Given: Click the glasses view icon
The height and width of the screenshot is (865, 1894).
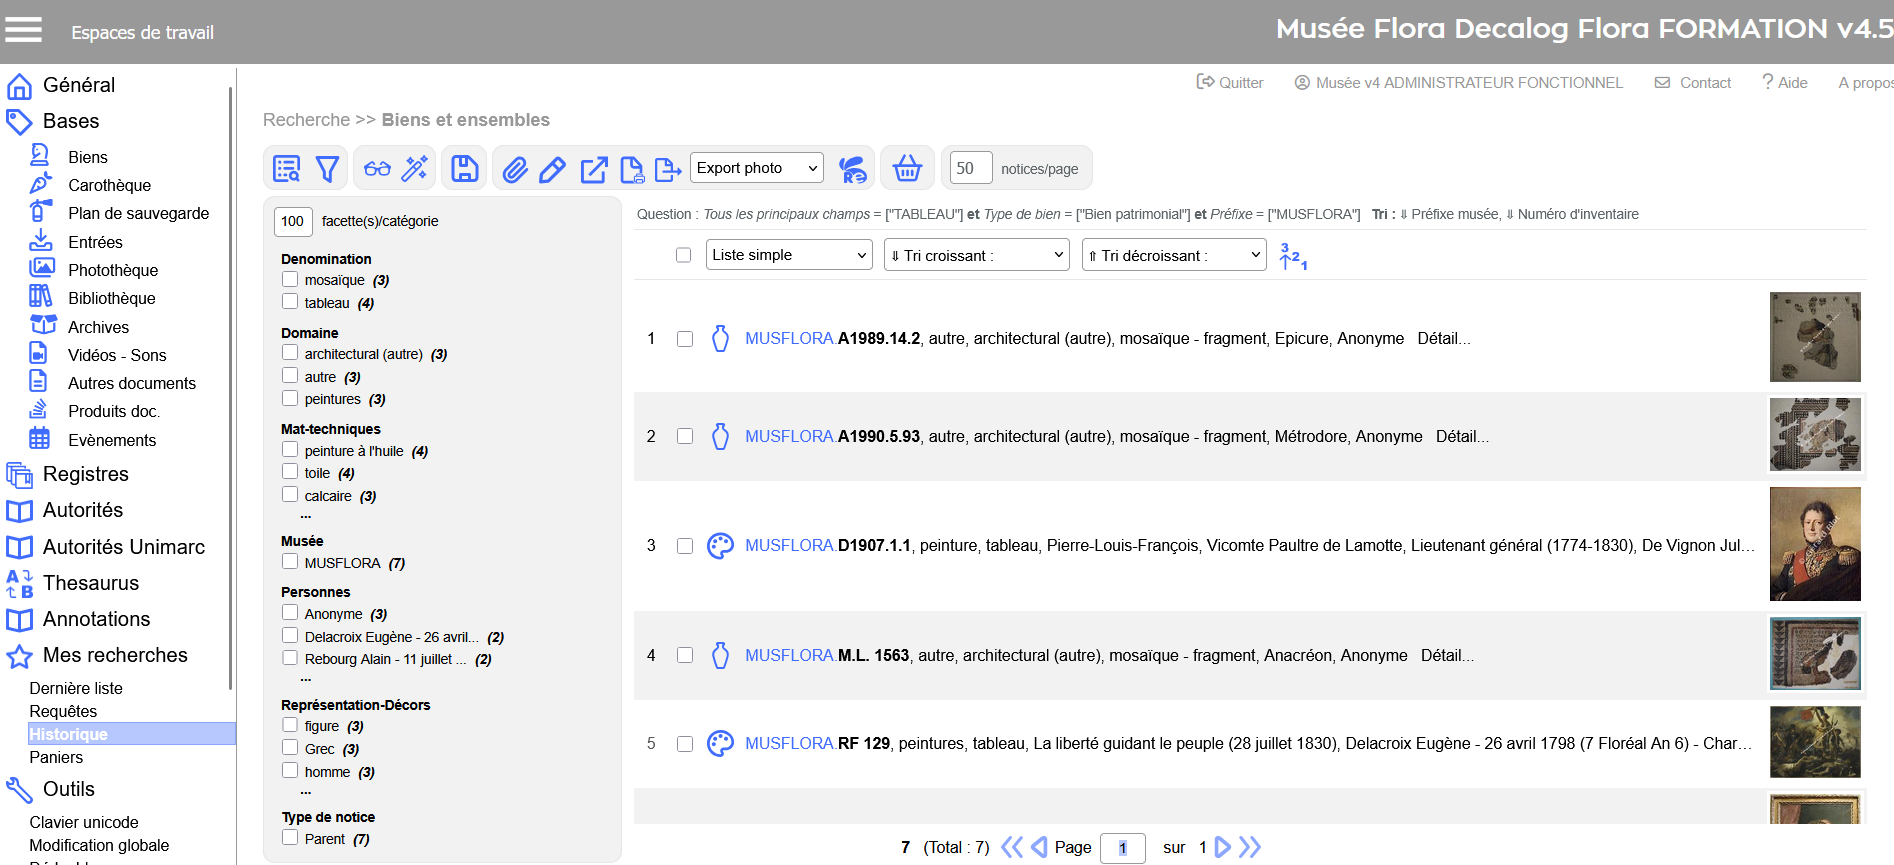Looking at the screenshot, I should 377,169.
